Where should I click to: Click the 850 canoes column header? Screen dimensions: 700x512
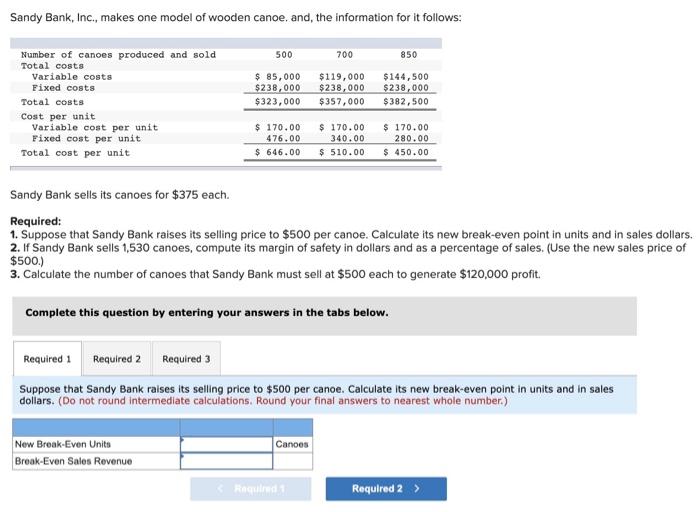point(408,54)
